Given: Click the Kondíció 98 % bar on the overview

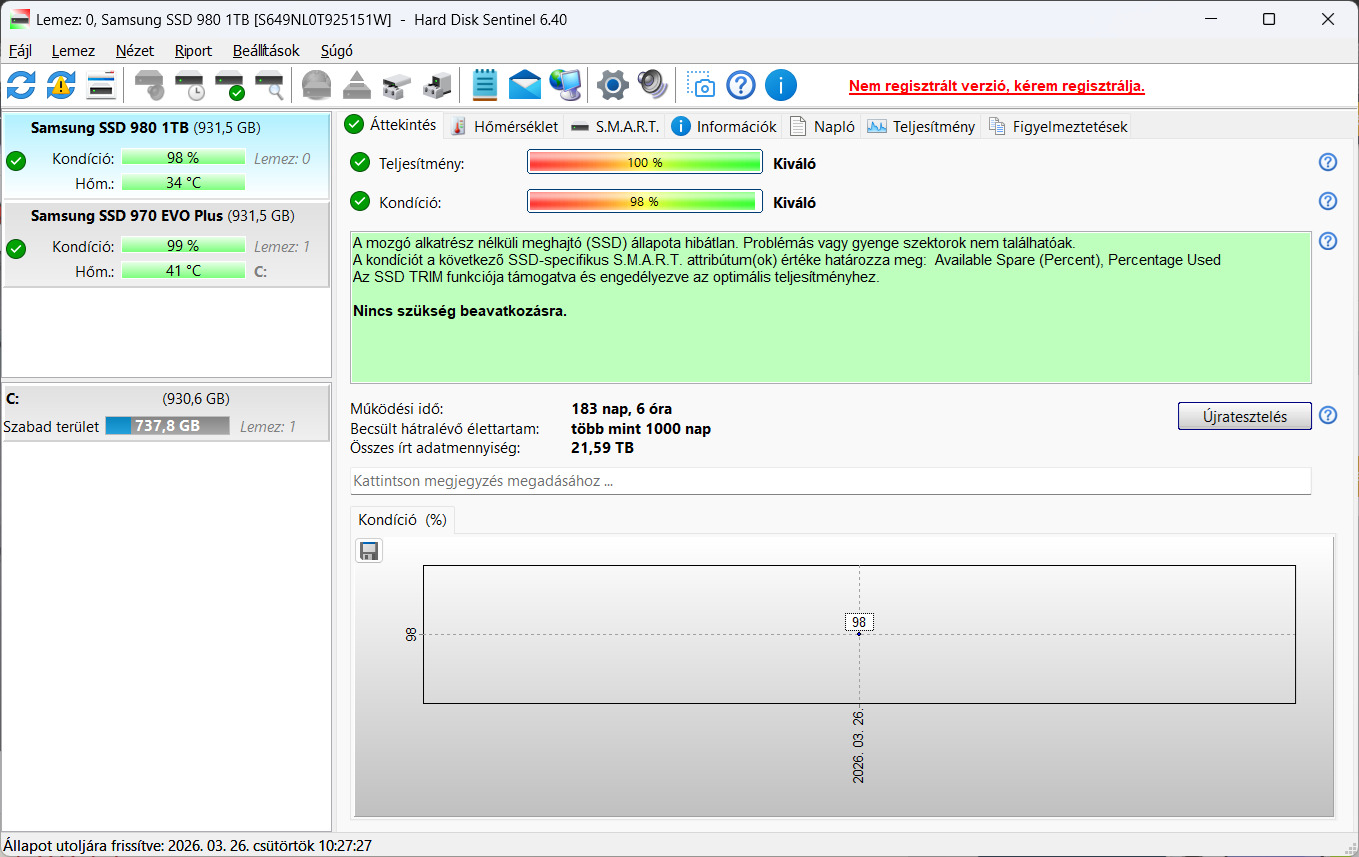Looking at the screenshot, I should (645, 202).
